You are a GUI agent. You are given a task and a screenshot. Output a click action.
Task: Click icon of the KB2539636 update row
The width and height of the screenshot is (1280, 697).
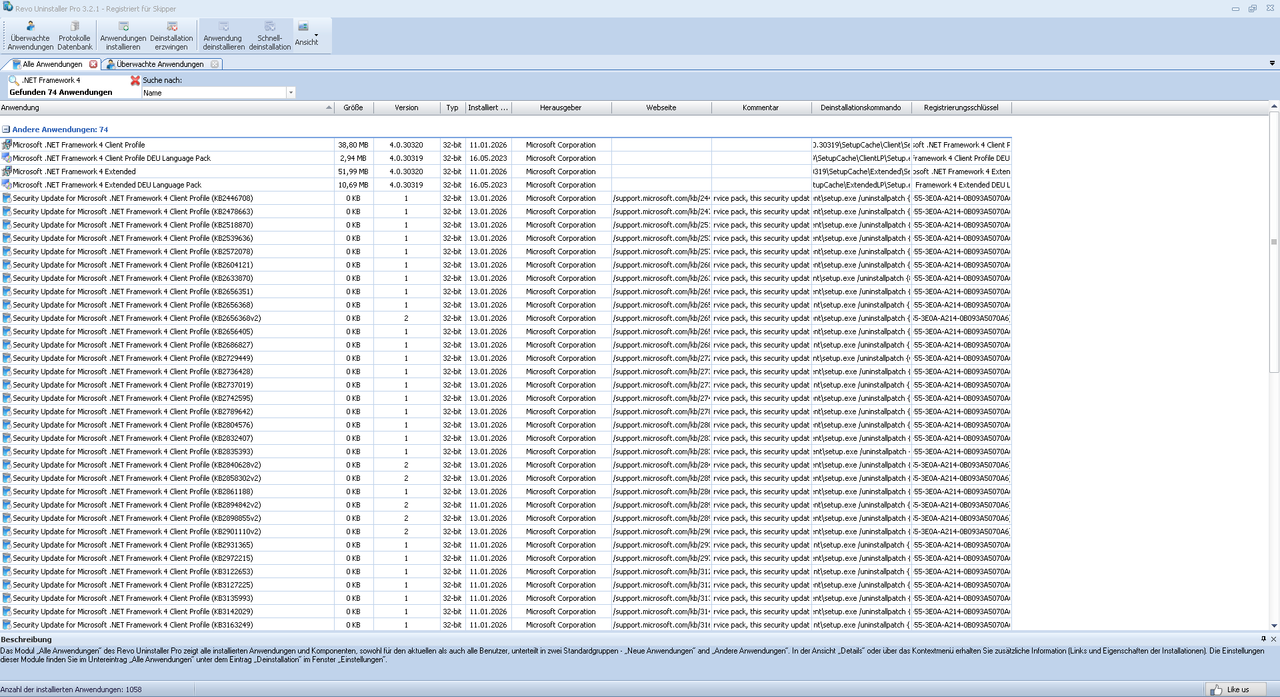tap(6, 238)
